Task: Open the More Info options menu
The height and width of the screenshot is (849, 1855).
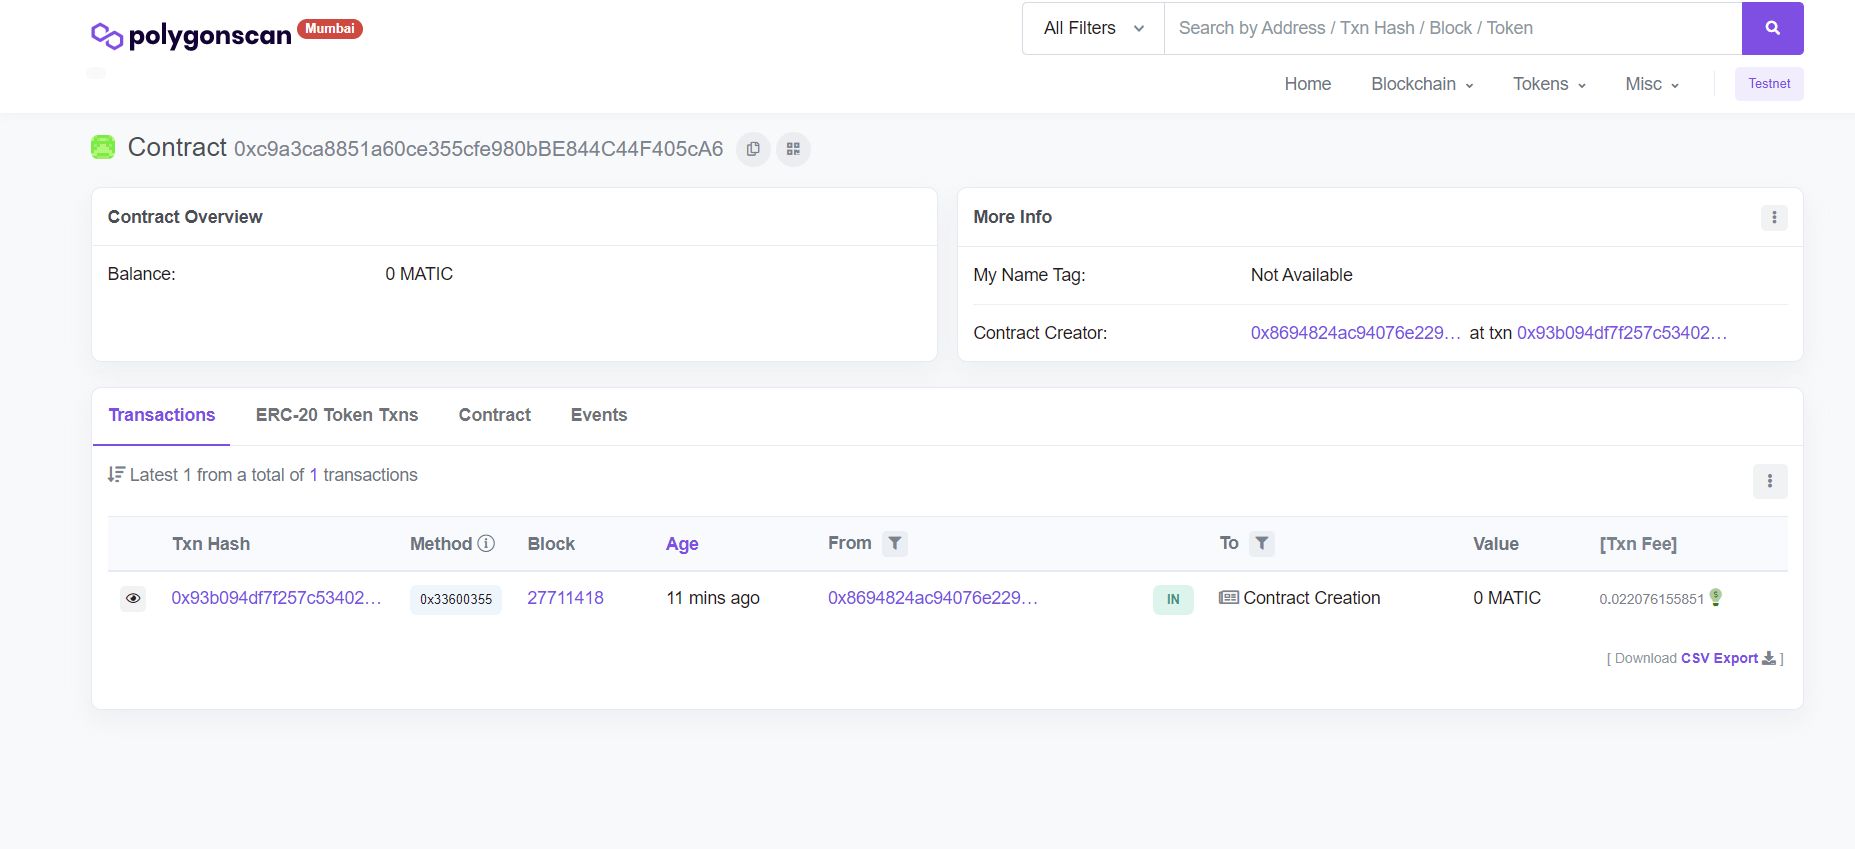Action: point(1774,217)
